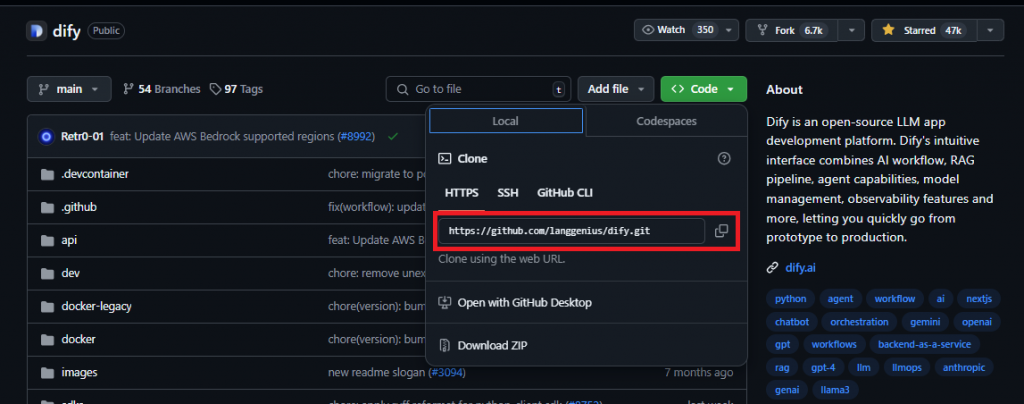Click the Go to file search field
Viewport: 1024px width, 404px height.
click(x=478, y=89)
